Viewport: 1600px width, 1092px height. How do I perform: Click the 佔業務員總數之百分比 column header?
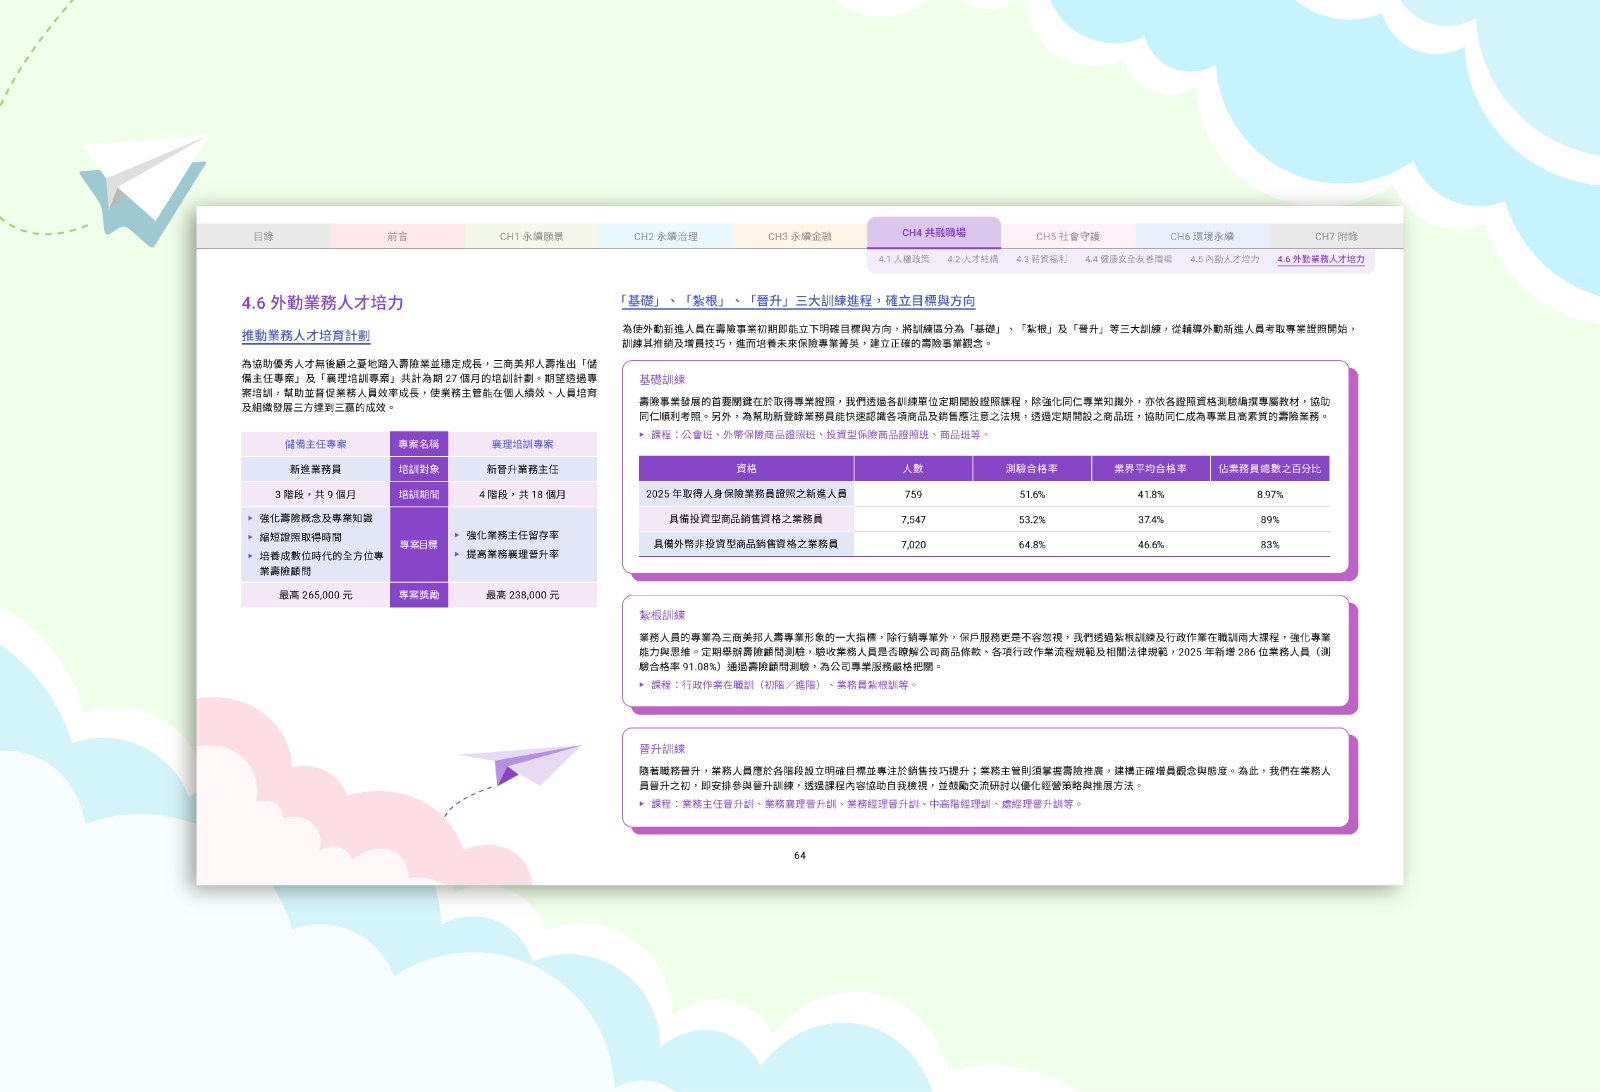point(1270,468)
